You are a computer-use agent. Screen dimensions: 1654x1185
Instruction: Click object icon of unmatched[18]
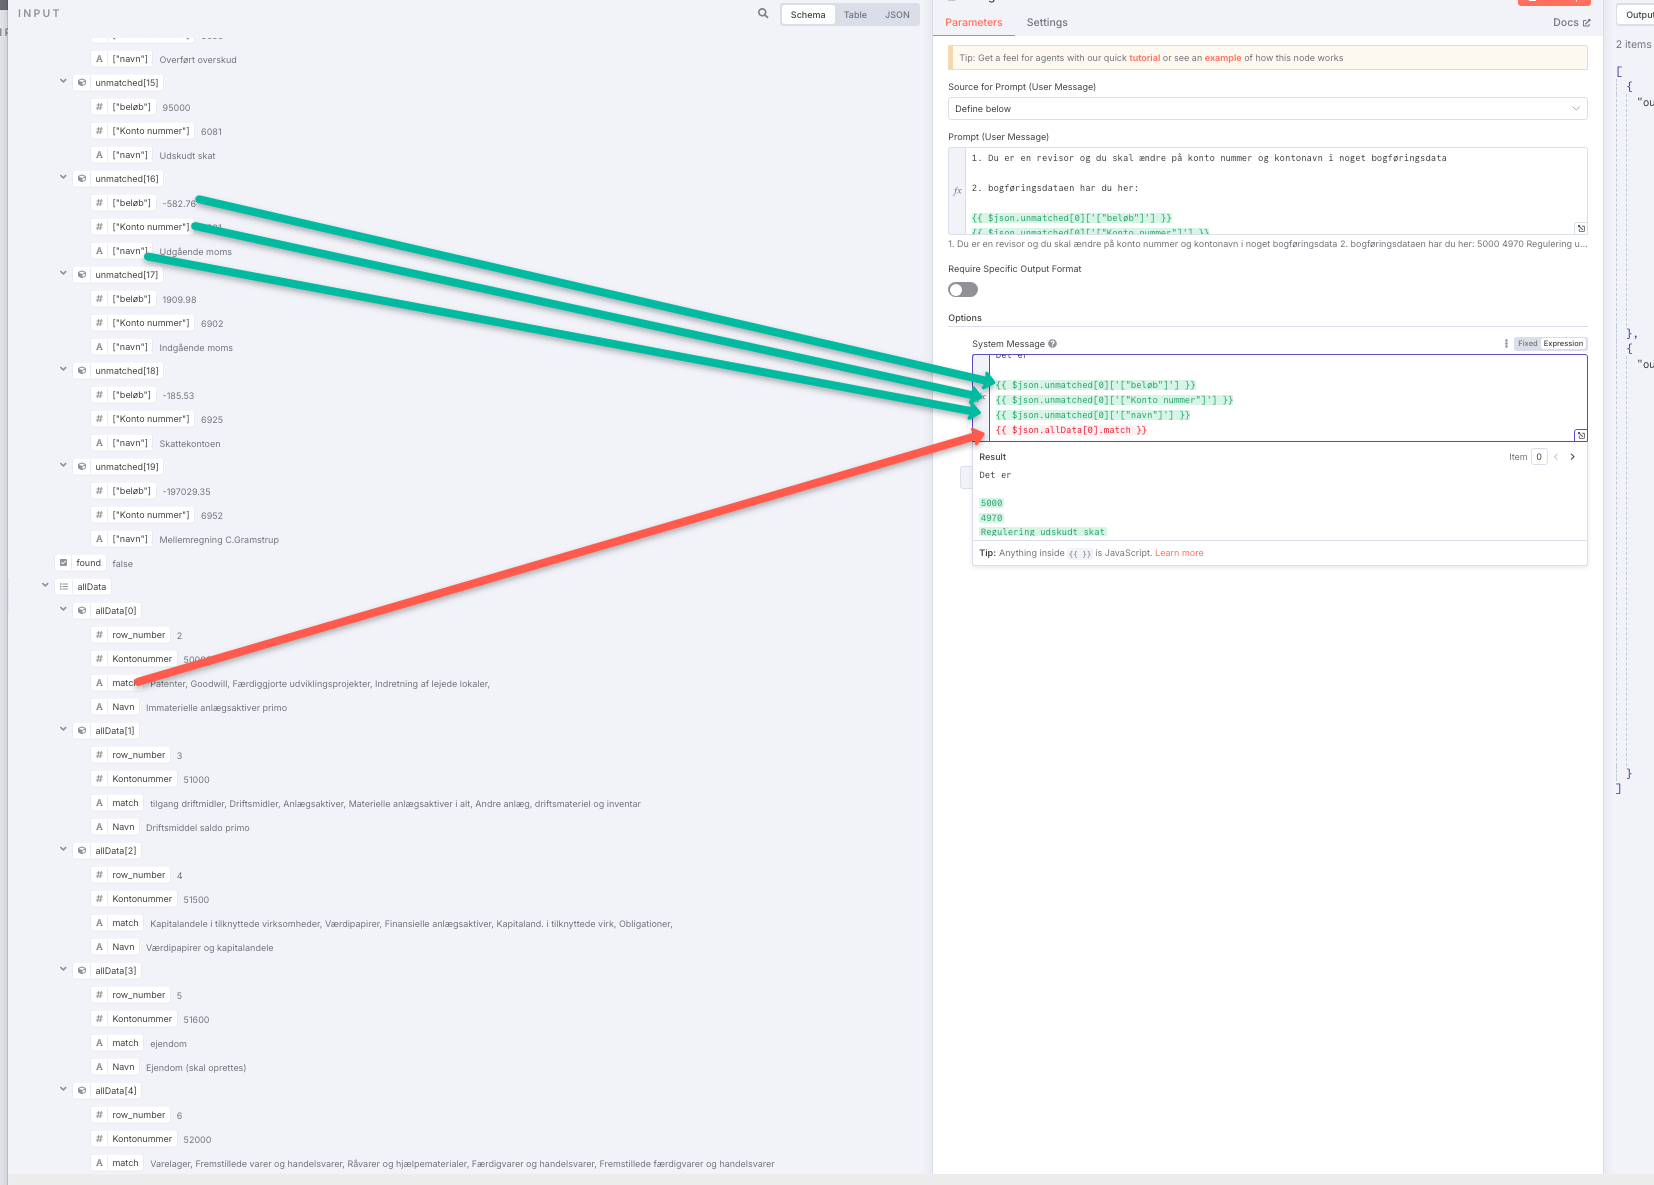point(82,371)
